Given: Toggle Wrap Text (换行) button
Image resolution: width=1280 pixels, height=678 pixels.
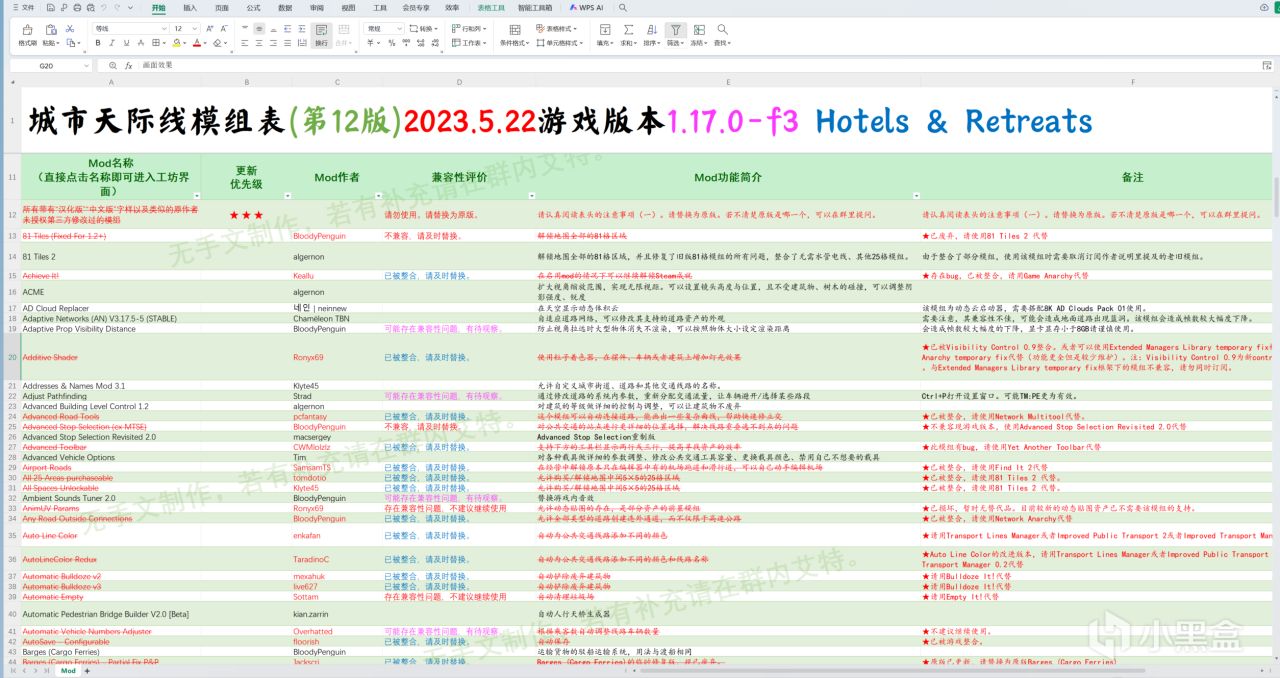Looking at the screenshot, I should (x=320, y=35).
